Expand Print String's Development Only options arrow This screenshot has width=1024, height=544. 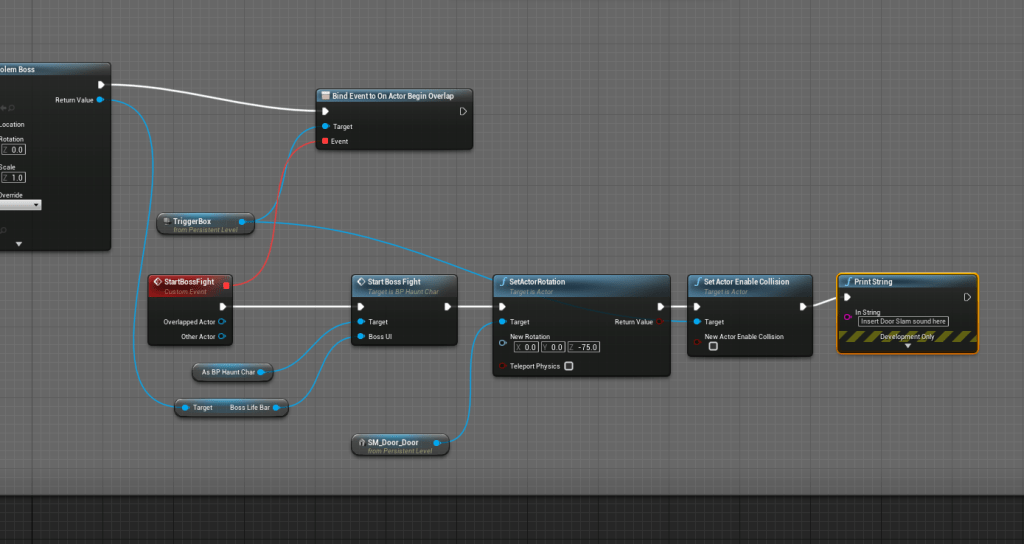click(x=907, y=345)
